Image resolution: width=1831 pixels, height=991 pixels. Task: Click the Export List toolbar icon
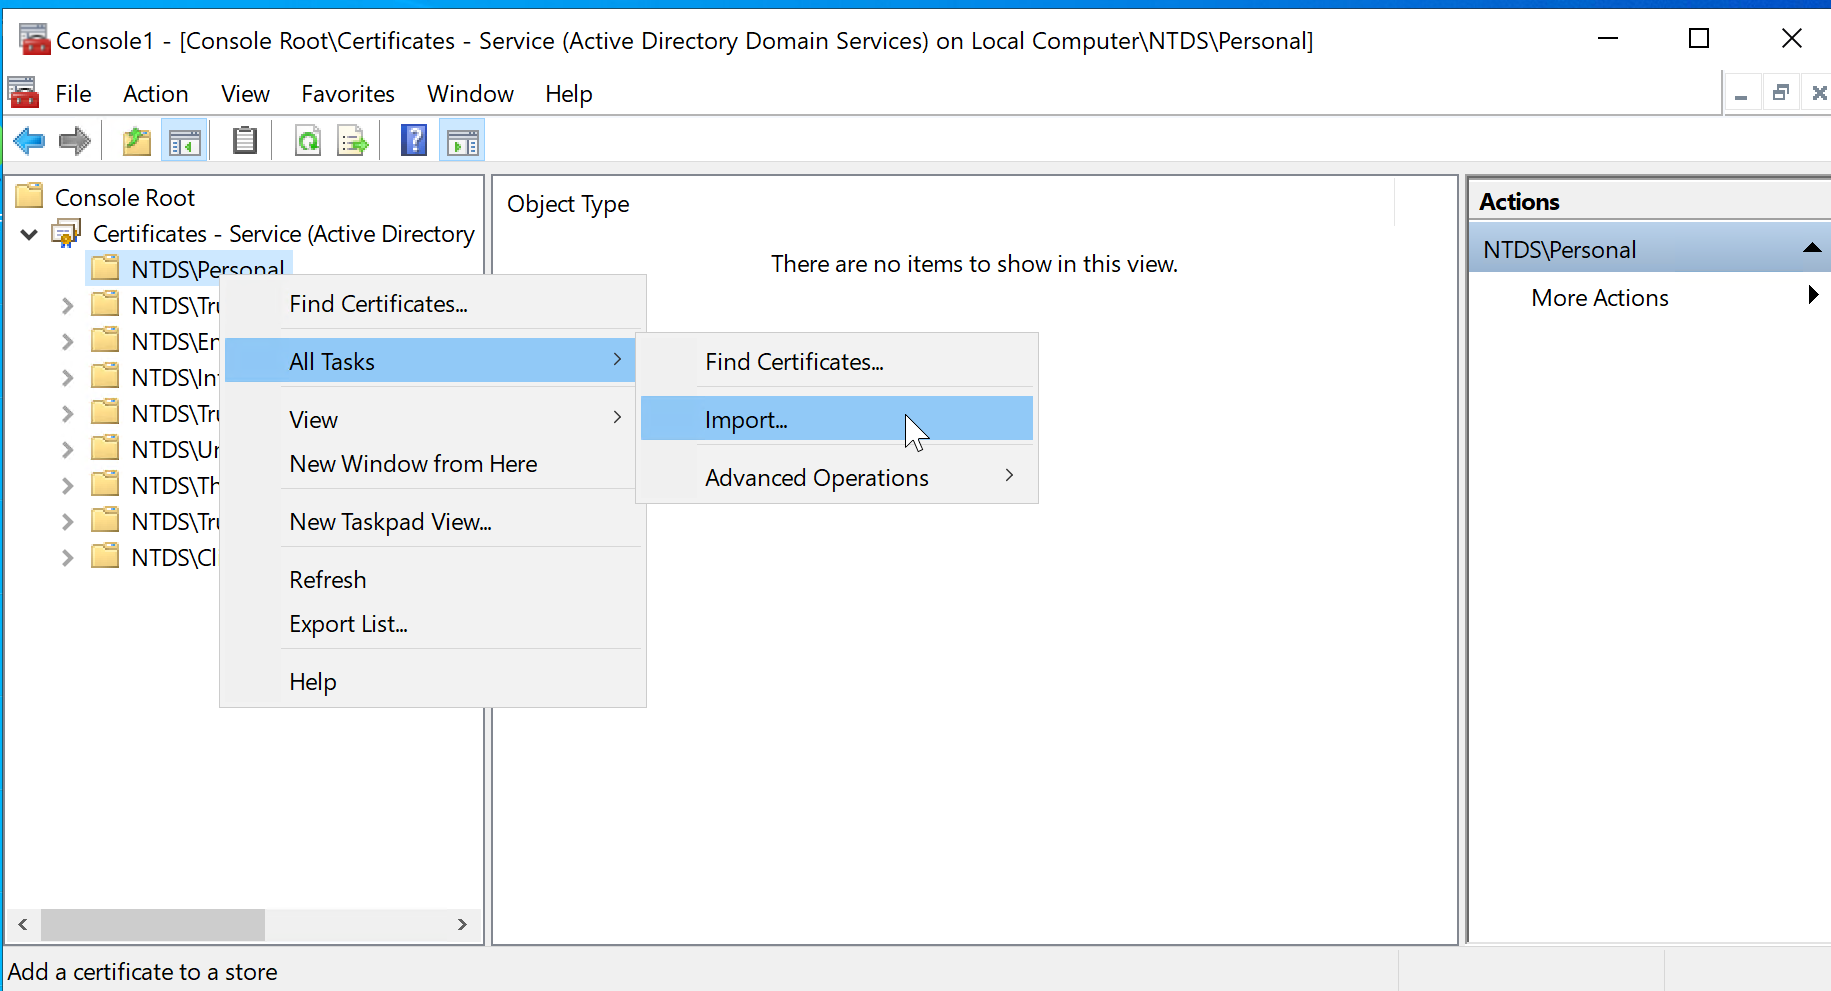click(353, 141)
